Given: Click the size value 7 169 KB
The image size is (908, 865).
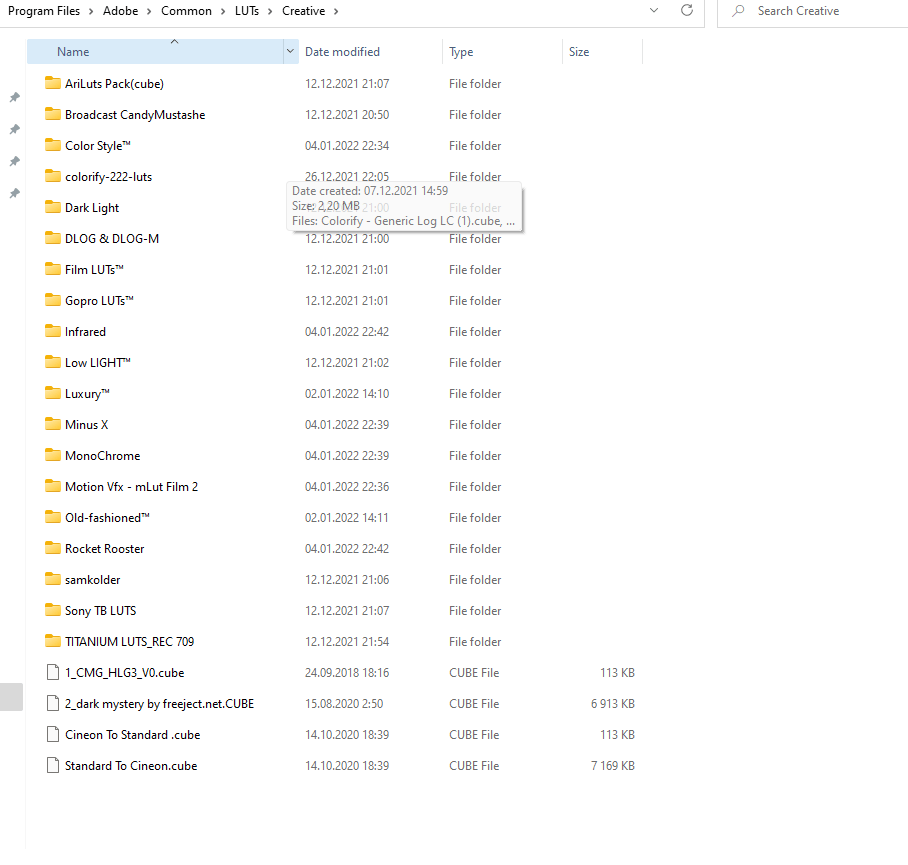Looking at the screenshot, I should [x=613, y=765].
